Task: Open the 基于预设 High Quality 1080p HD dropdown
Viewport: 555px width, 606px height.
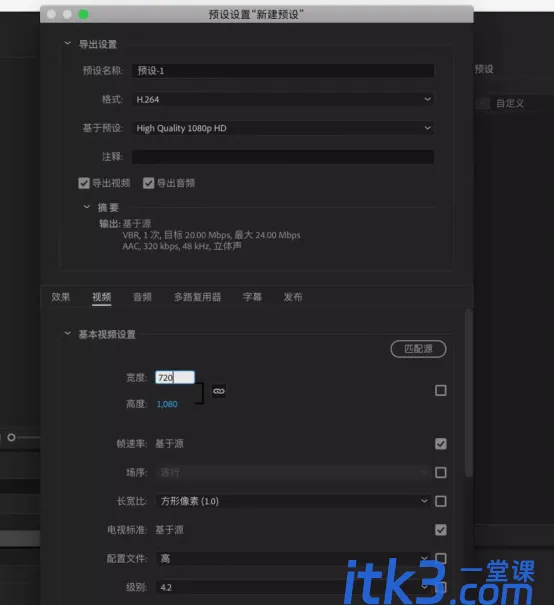Action: pyautogui.click(x=283, y=128)
